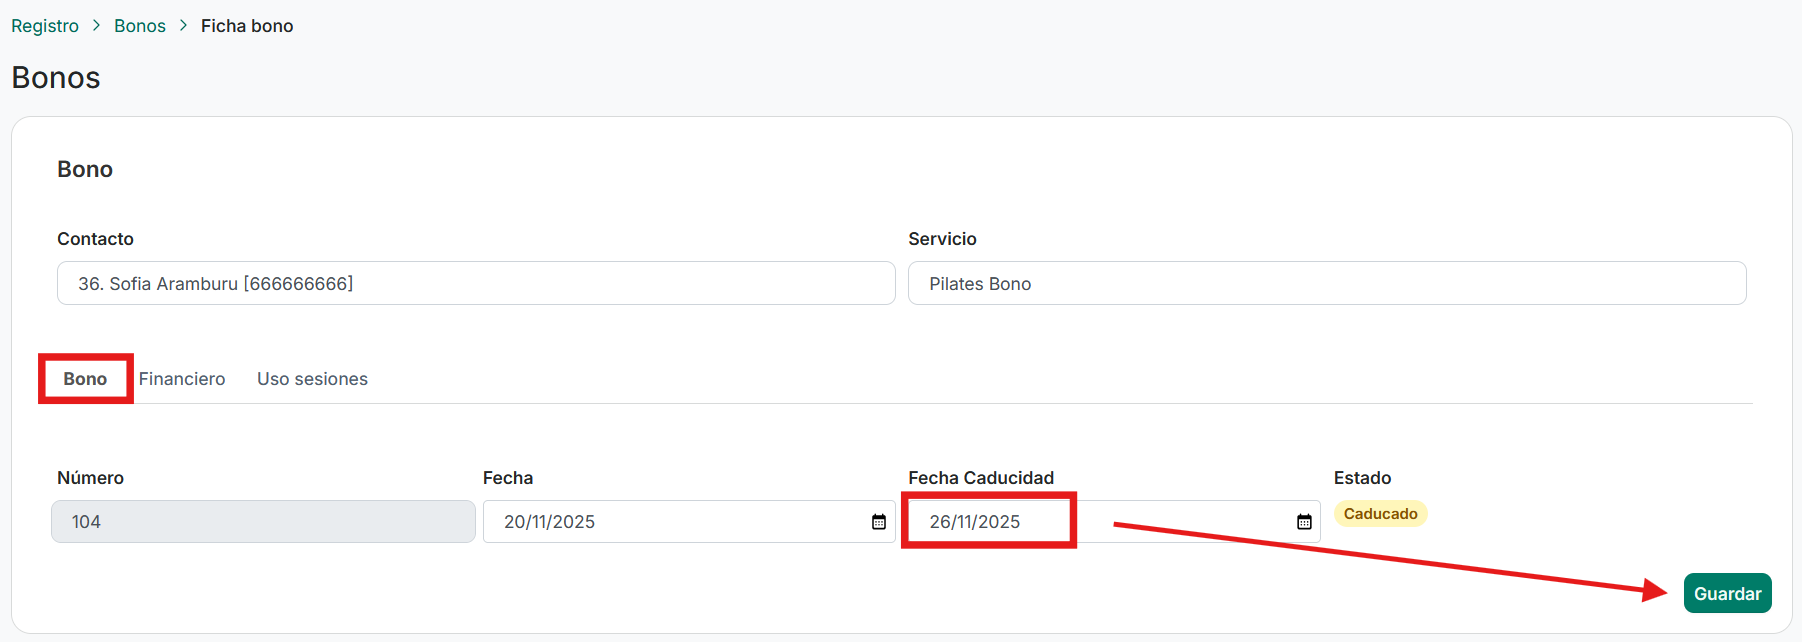Focus the Fecha date input 20/11/2025
This screenshot has width=1802, height=642.
[x=670, y=522]
